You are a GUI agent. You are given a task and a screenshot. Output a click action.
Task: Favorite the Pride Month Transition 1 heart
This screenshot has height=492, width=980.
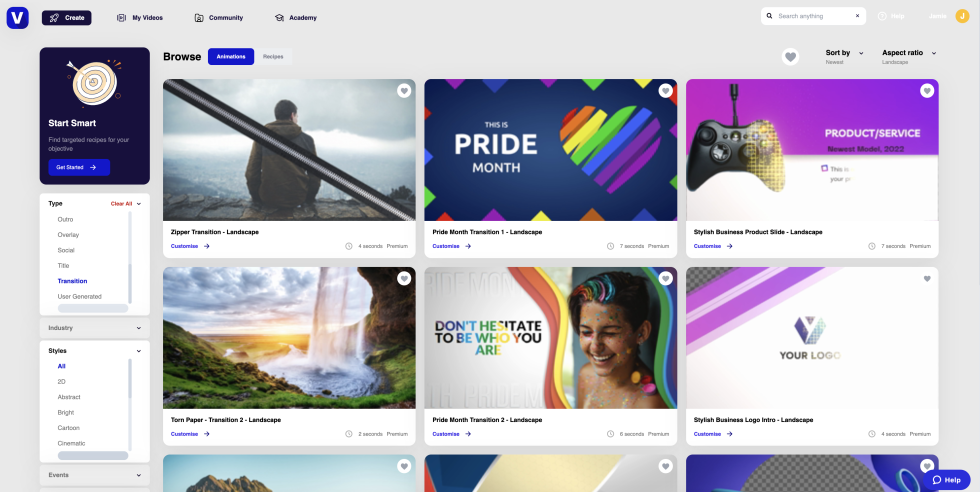[x=665, y=91]
